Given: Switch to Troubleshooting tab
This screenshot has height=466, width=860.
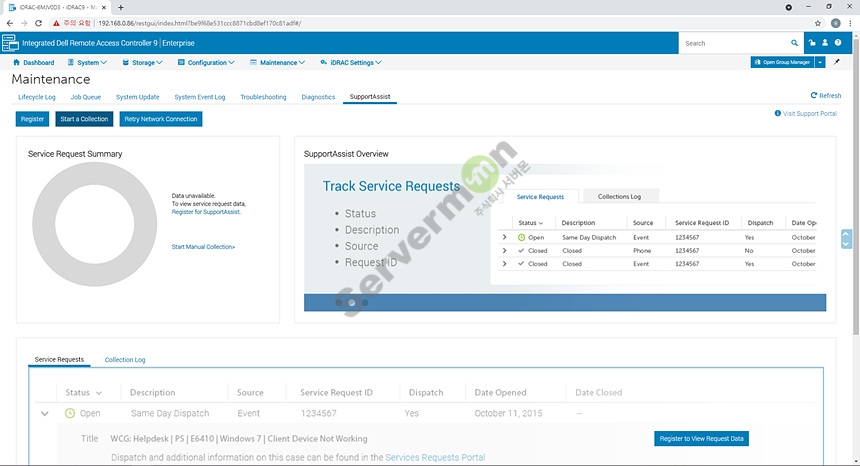Looking at the screenshot, I should (x=263, y=97).
